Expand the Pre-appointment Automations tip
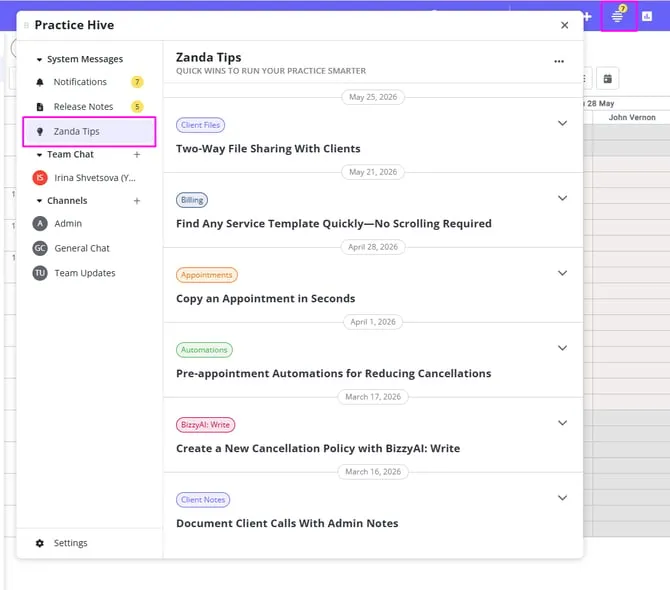This screenshot has width=670, height=590. 562,348
